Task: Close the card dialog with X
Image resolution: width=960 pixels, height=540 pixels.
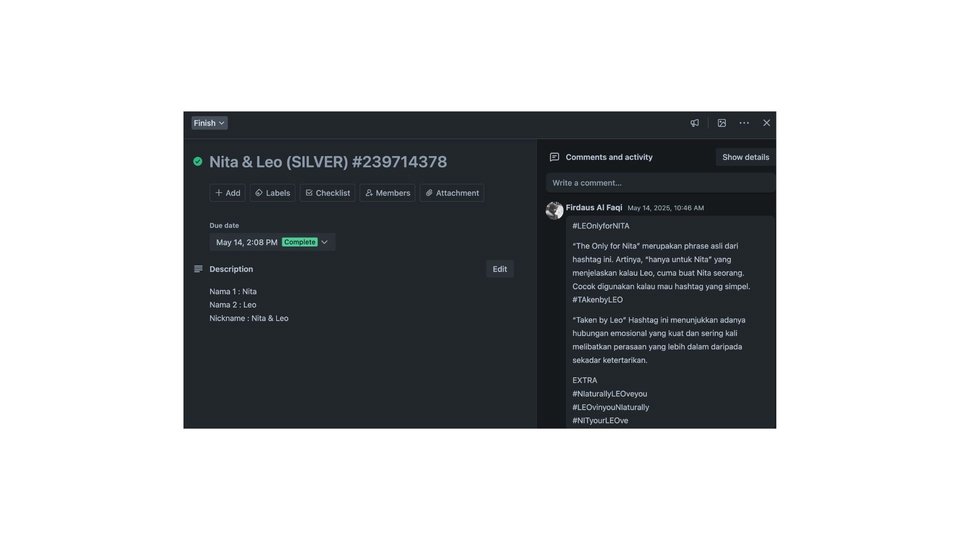Action: click(x=767, y=123)
